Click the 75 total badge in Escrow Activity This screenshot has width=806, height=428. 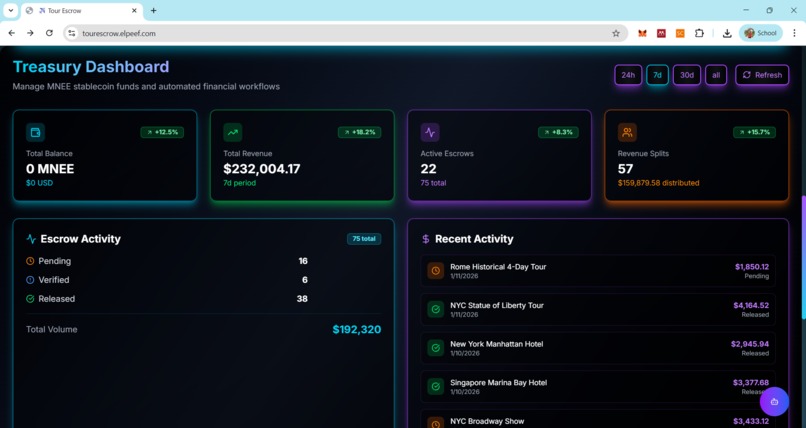(x=364, y=239)
